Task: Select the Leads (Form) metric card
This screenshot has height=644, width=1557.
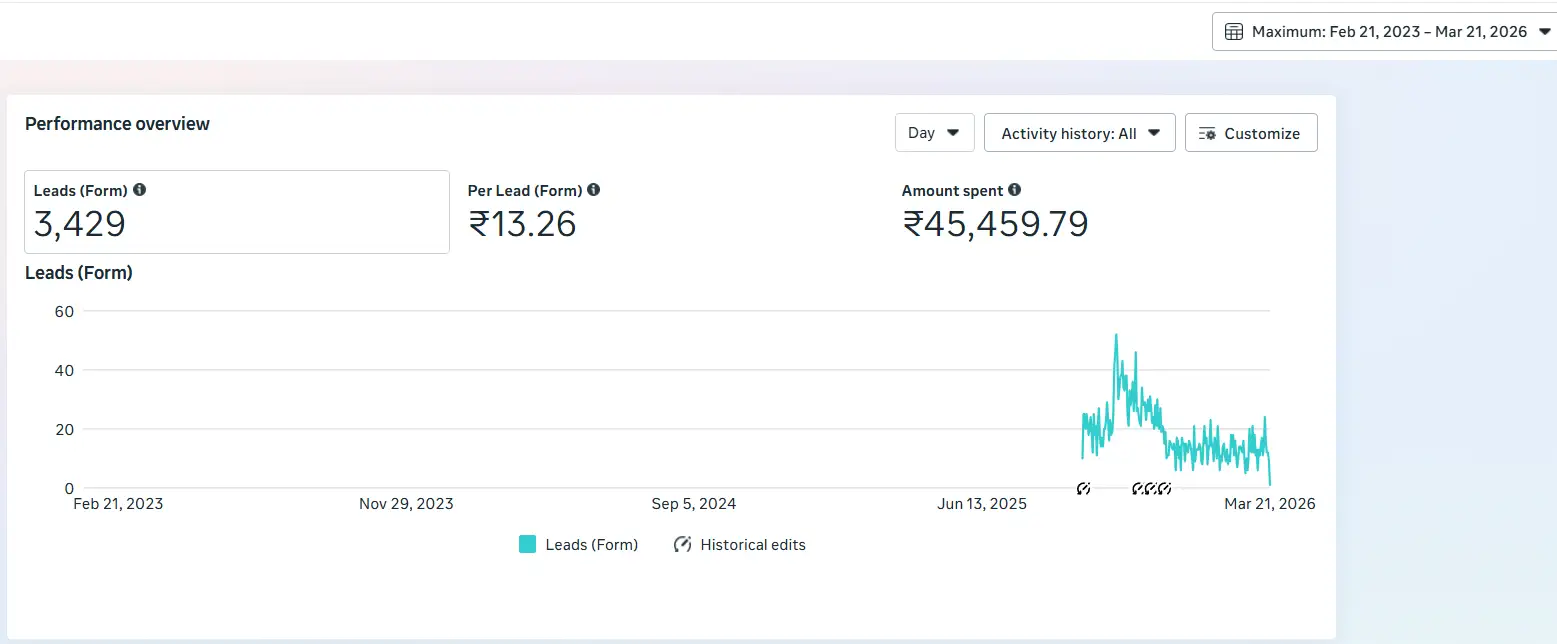Action: [237, 212]
